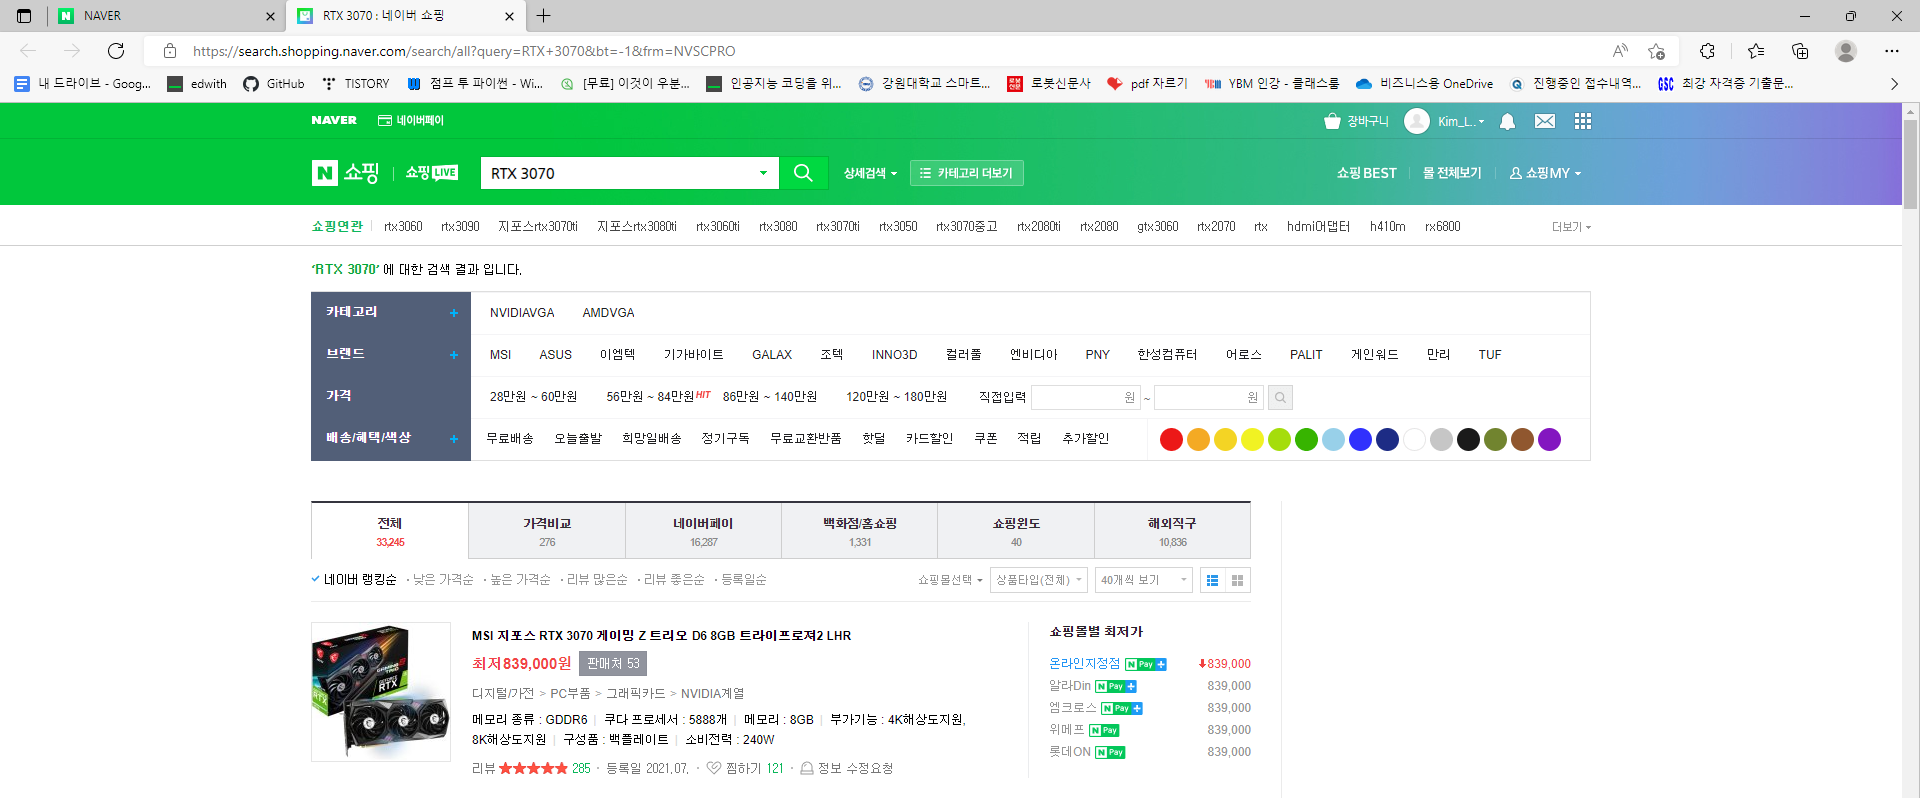Toggle the 카드할인 filter
1920x798 pixels.
[x=929, y=439]
